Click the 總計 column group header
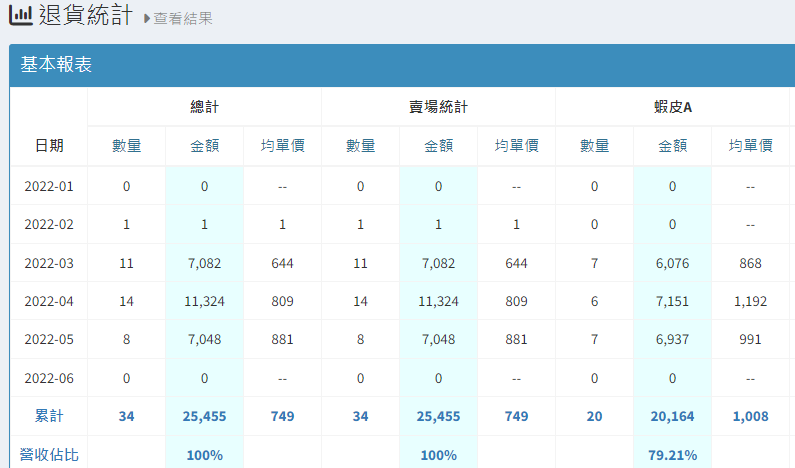Image resolution: width=795 pixels, height=468 pixels. (204, 106)
